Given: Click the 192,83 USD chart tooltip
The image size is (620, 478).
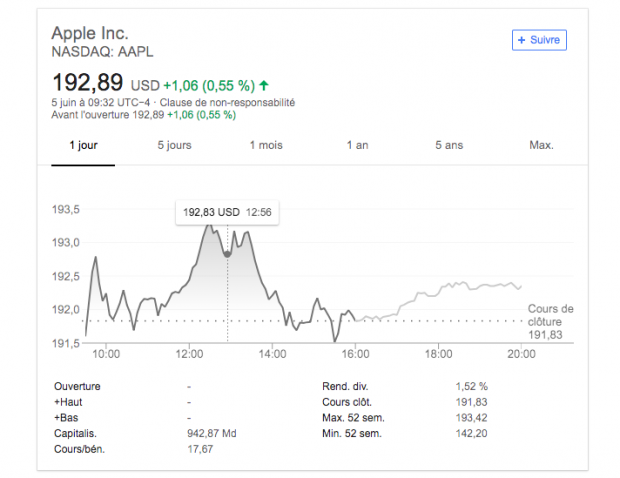Looking at the screenshot, I should [x=227, y=212].
